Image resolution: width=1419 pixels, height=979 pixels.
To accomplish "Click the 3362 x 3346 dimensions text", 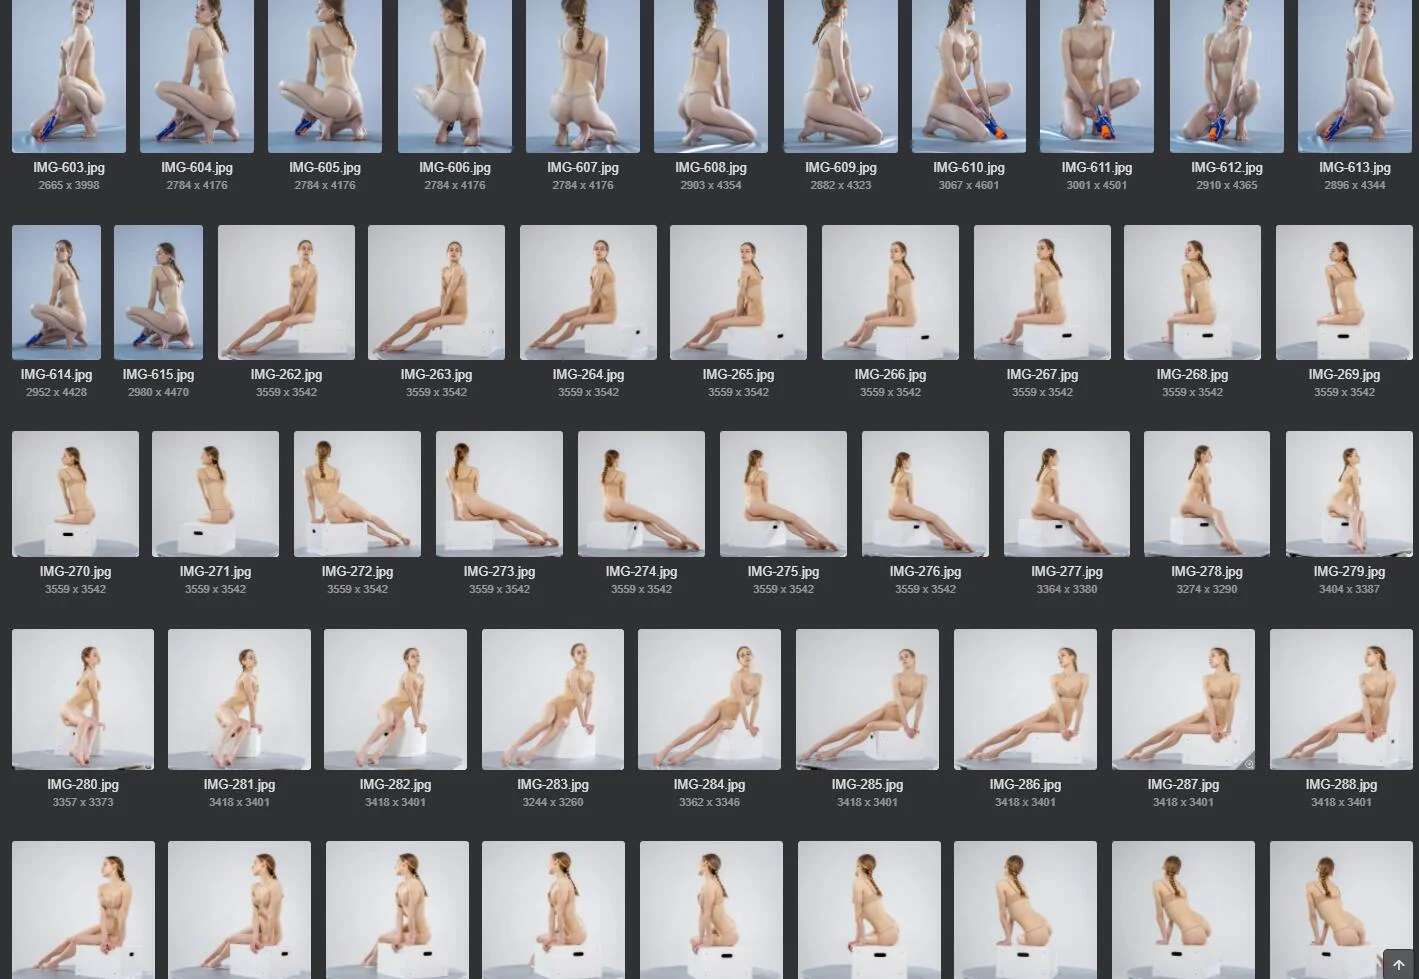I will pos(709,802).
